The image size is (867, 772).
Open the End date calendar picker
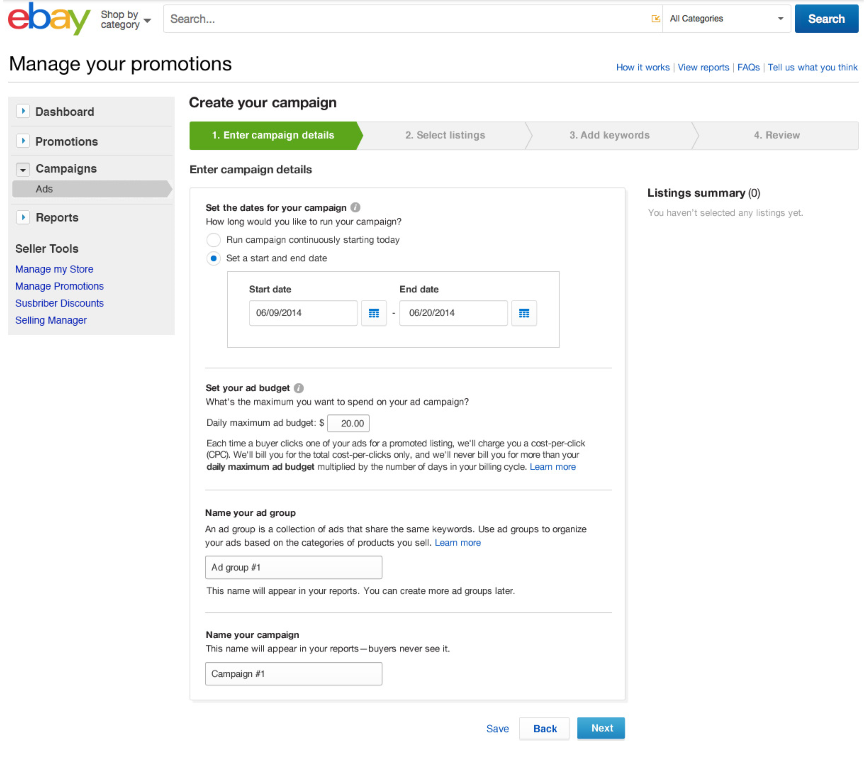pos(524,313)
